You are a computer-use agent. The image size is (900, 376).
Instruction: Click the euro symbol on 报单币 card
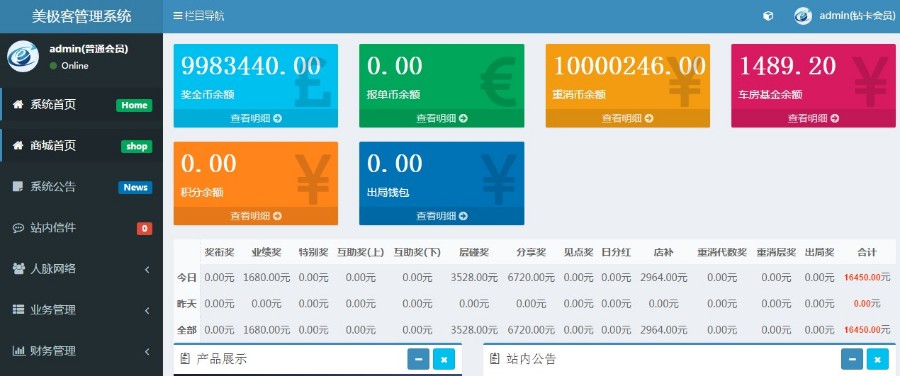click(x=499, y=82)
